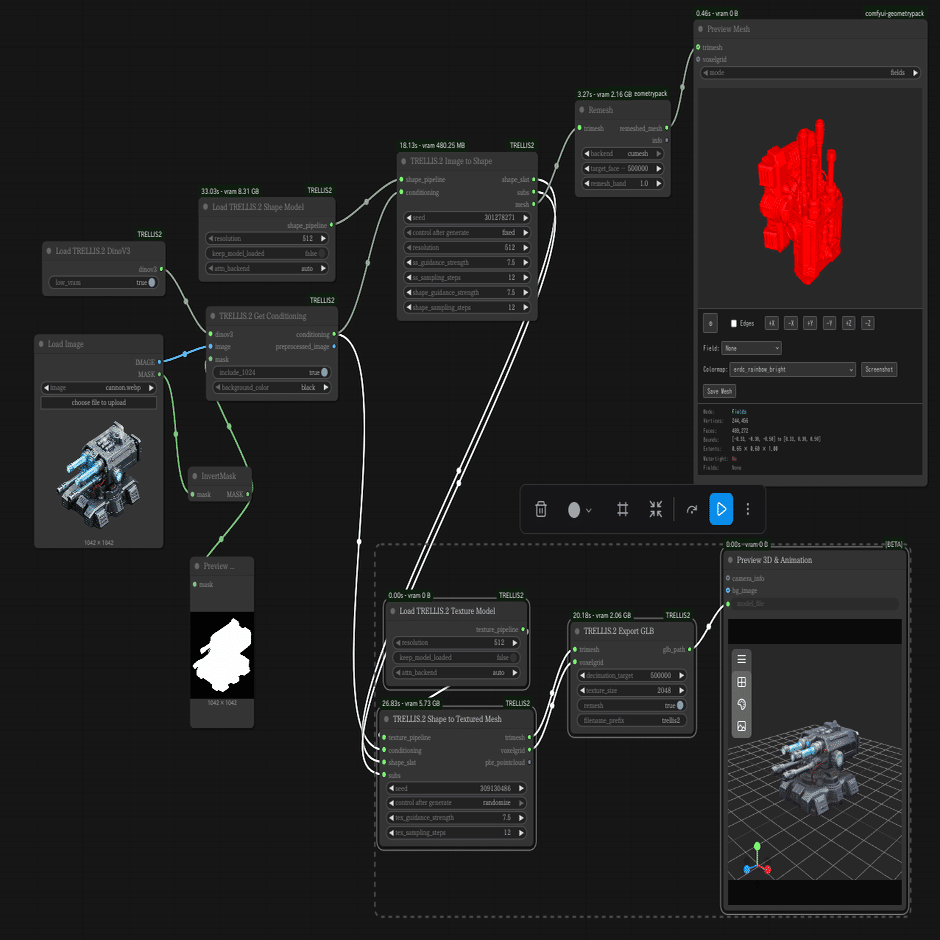Screen dimensions: 940x940
Task: Click the textured cannon model in Preview 3D
Action: (x=817, y=767)
